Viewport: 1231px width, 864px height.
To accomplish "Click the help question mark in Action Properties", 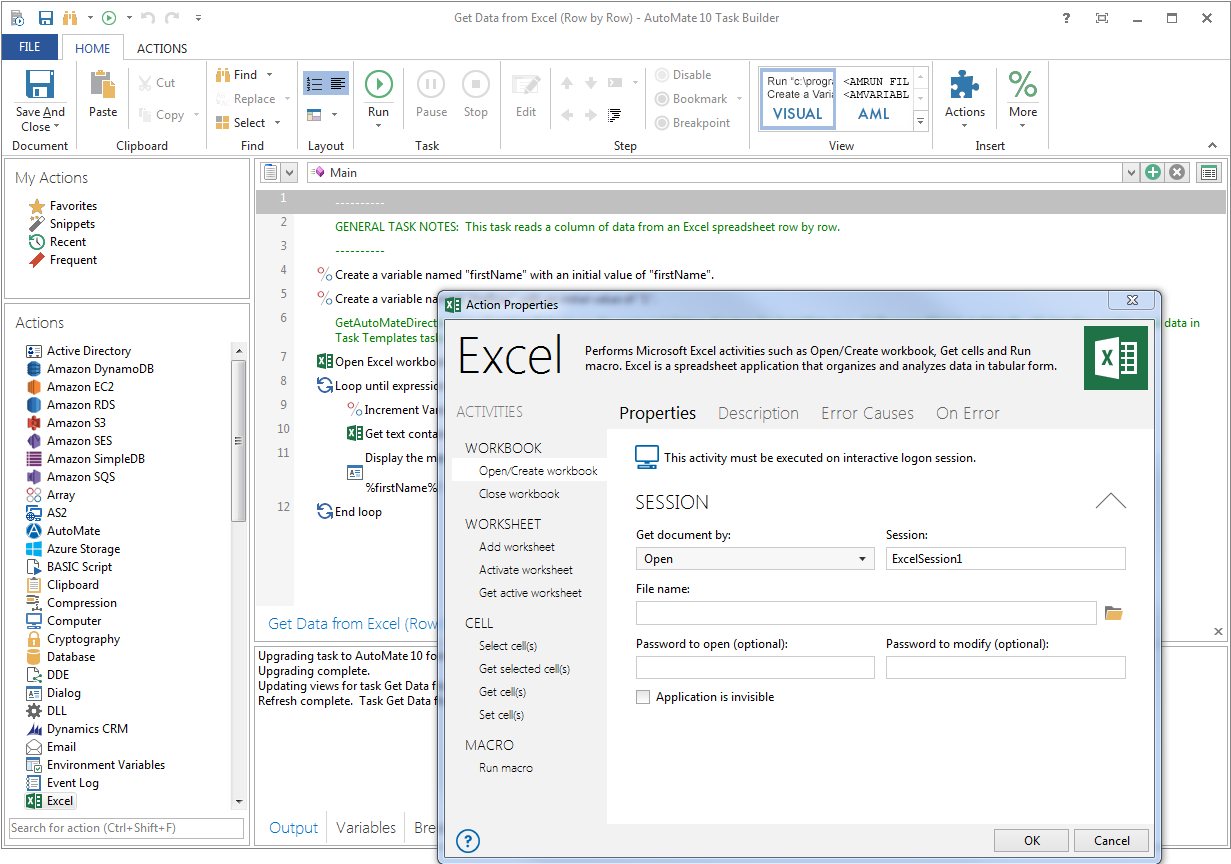I will (467, 842).
